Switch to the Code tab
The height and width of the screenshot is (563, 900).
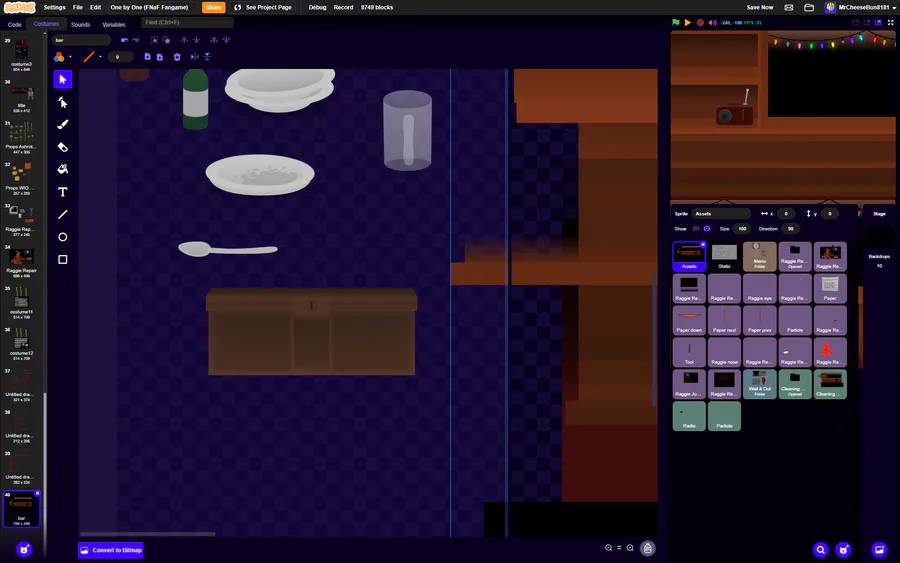click(14, 25)
